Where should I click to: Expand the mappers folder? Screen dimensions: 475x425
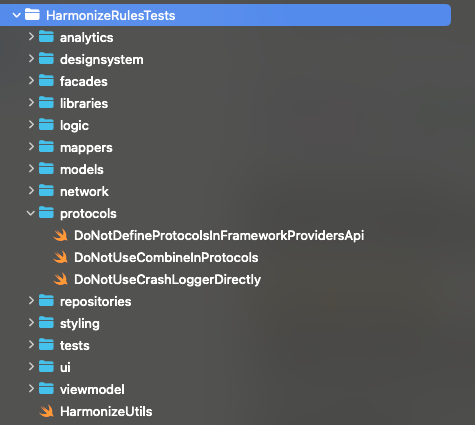(x=31, y=147)
